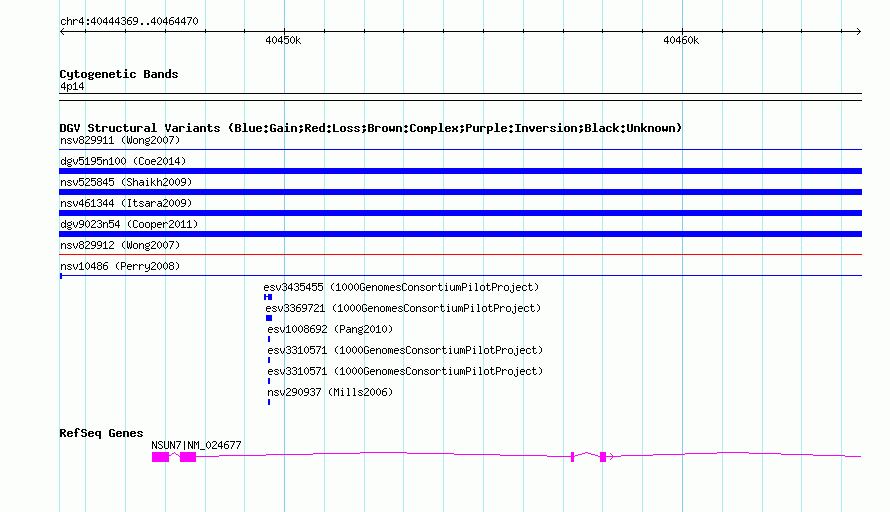Select the esv1008692 blue tick glyph

click(x=269, y=339)
